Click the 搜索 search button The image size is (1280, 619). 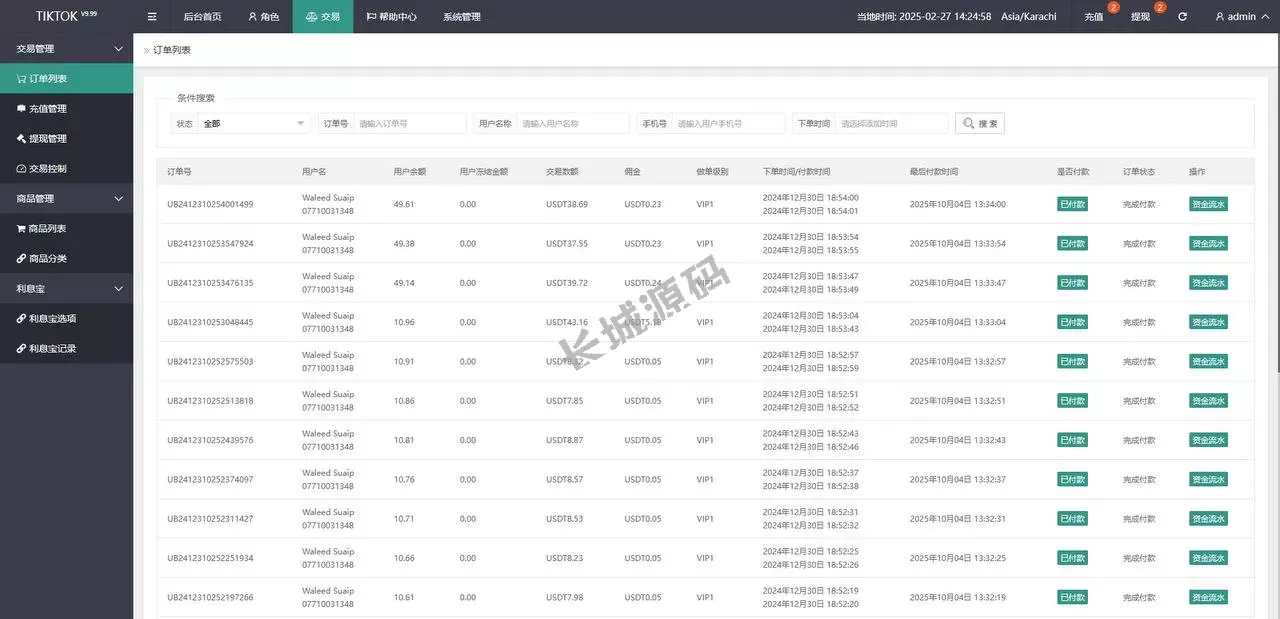pos(980,123)
